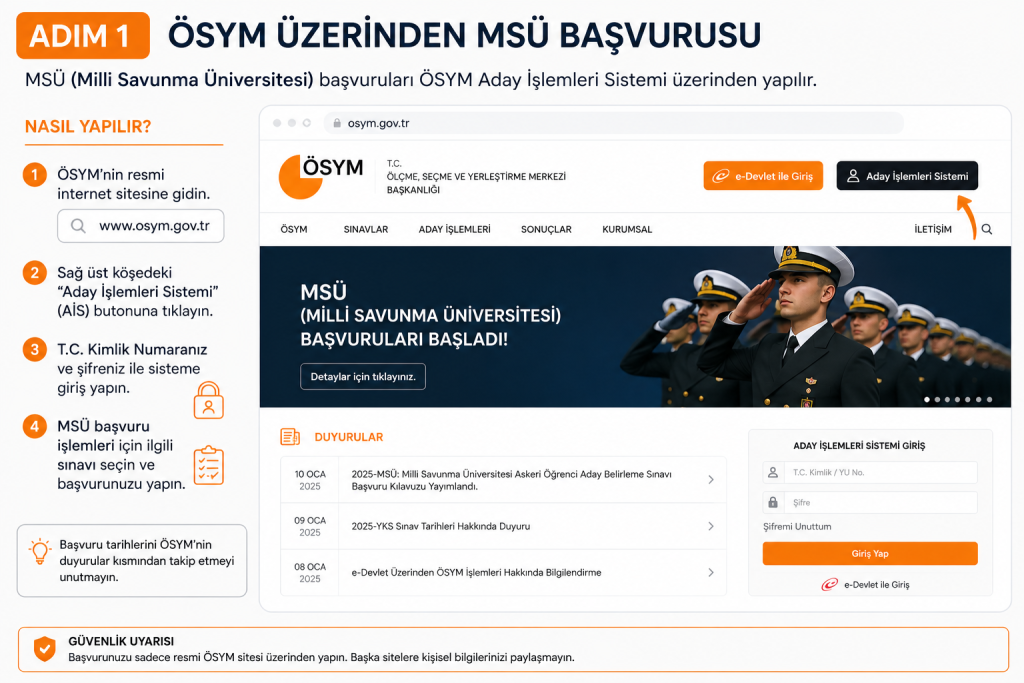Click the padlock user icon beside step 3

coord(209,400)
